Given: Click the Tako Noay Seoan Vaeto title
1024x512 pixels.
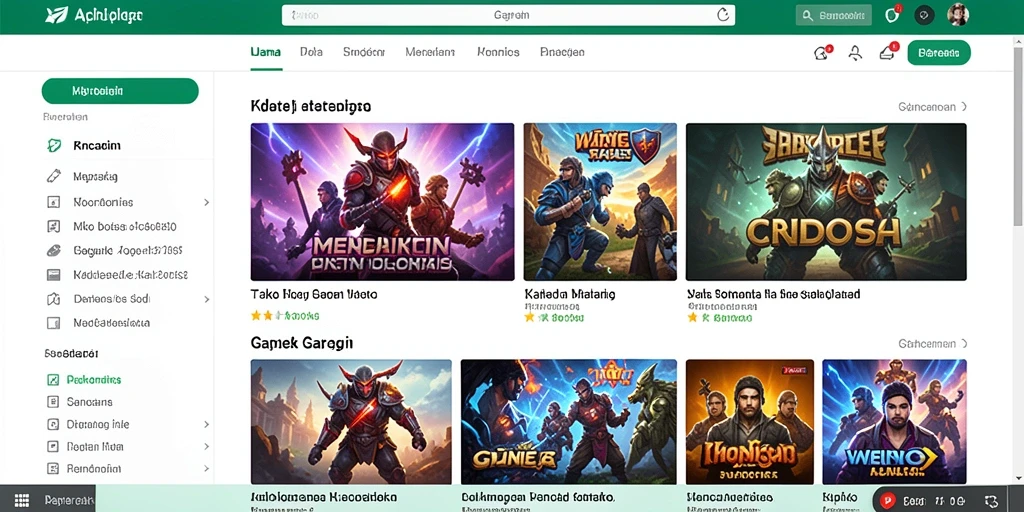Looking at the screenshot, I should [314, 295].
